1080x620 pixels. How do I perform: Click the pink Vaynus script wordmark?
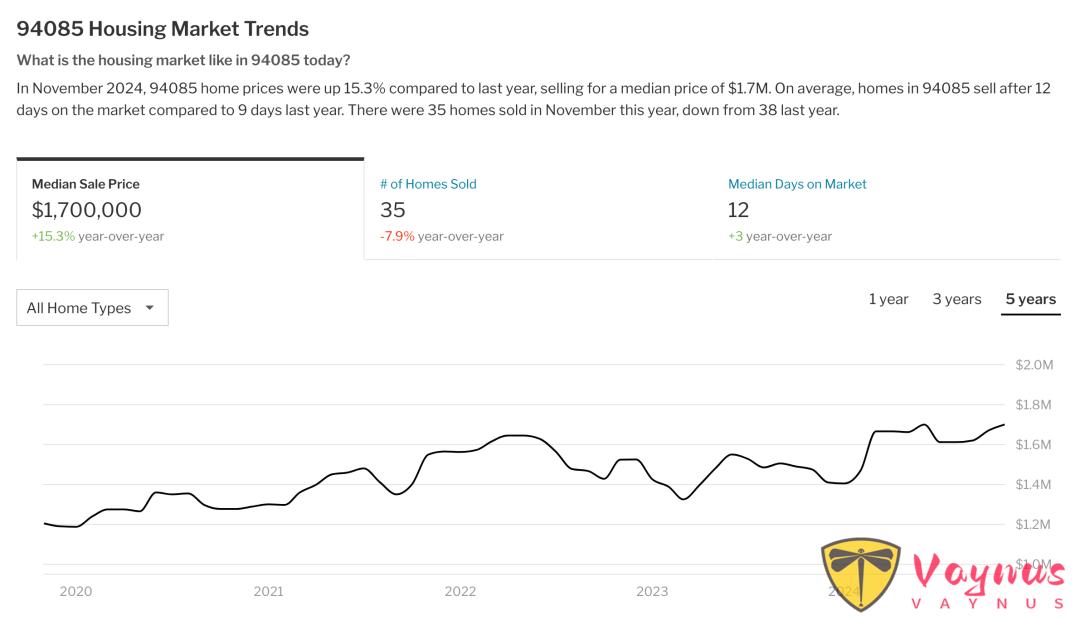(x=988, y=574)
